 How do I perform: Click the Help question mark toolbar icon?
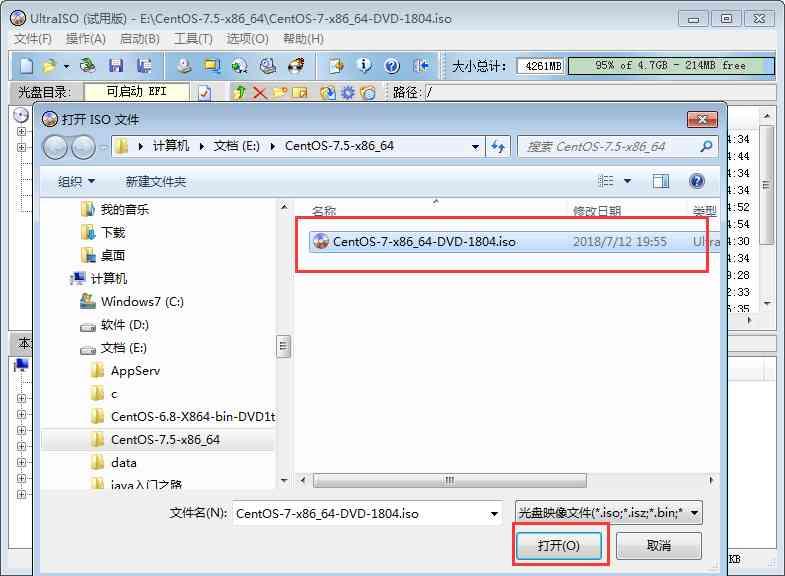tap(392, 66)
